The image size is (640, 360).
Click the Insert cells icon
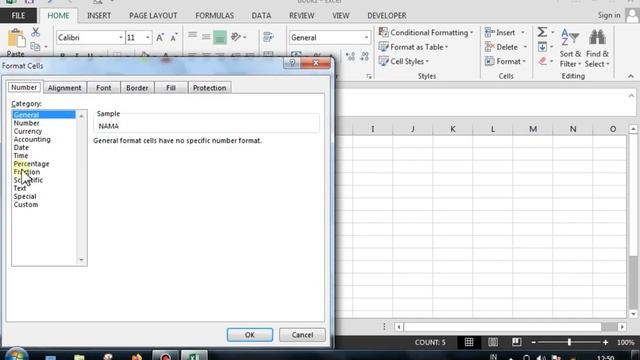pos(489,32)
